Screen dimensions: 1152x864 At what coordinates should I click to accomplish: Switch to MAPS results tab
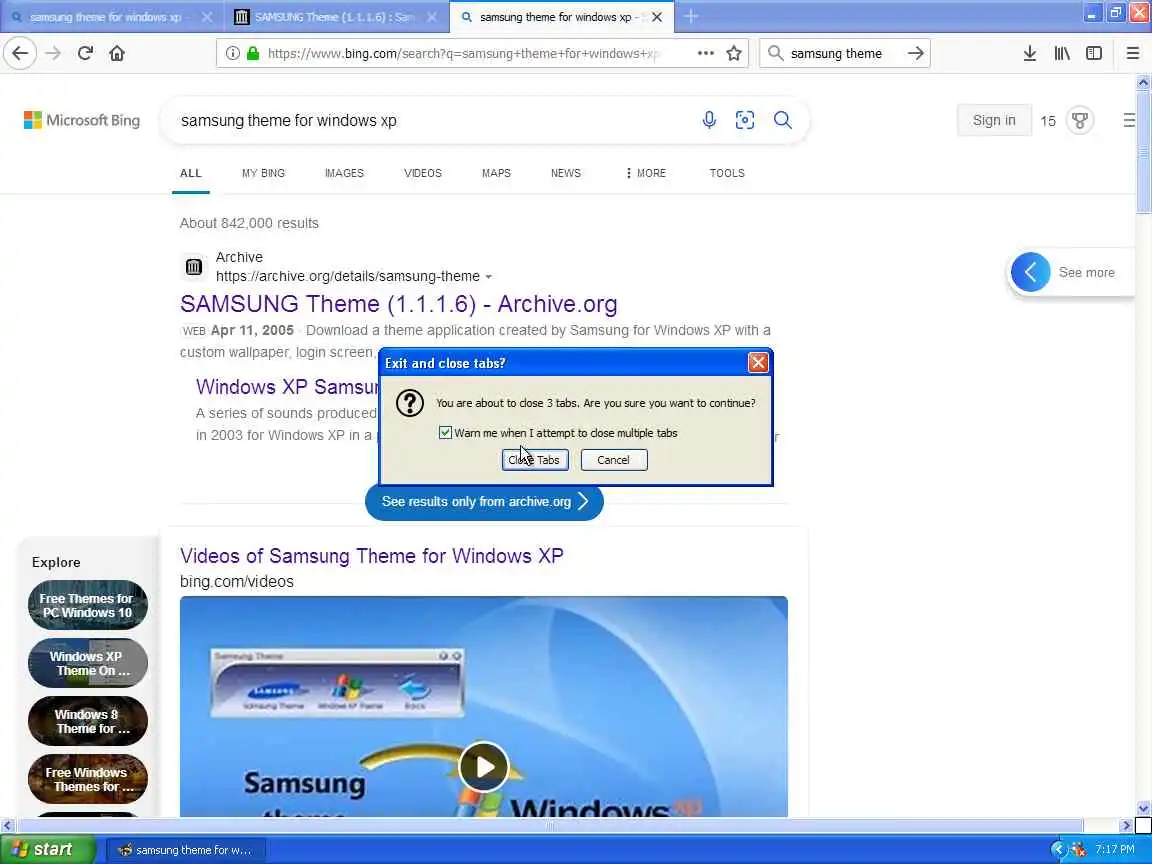click(496, 173)
